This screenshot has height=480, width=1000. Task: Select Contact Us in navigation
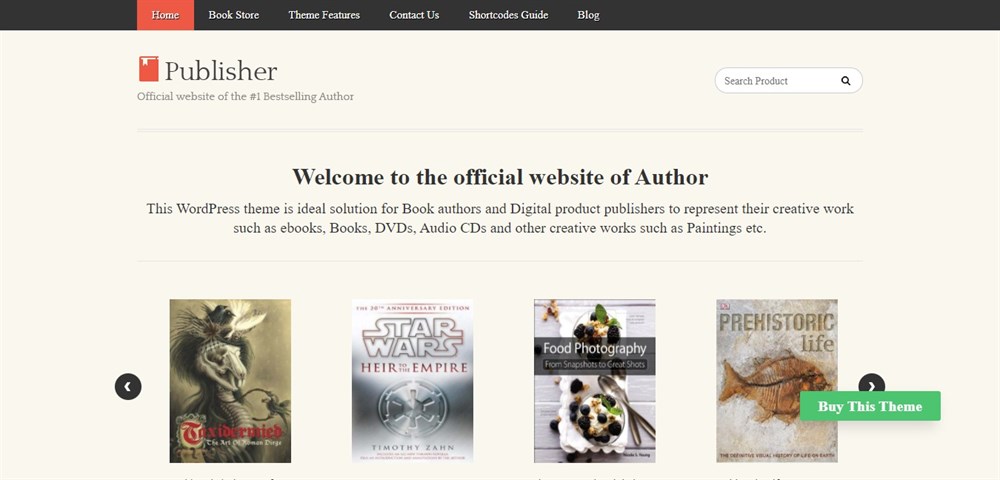(414, 15)
